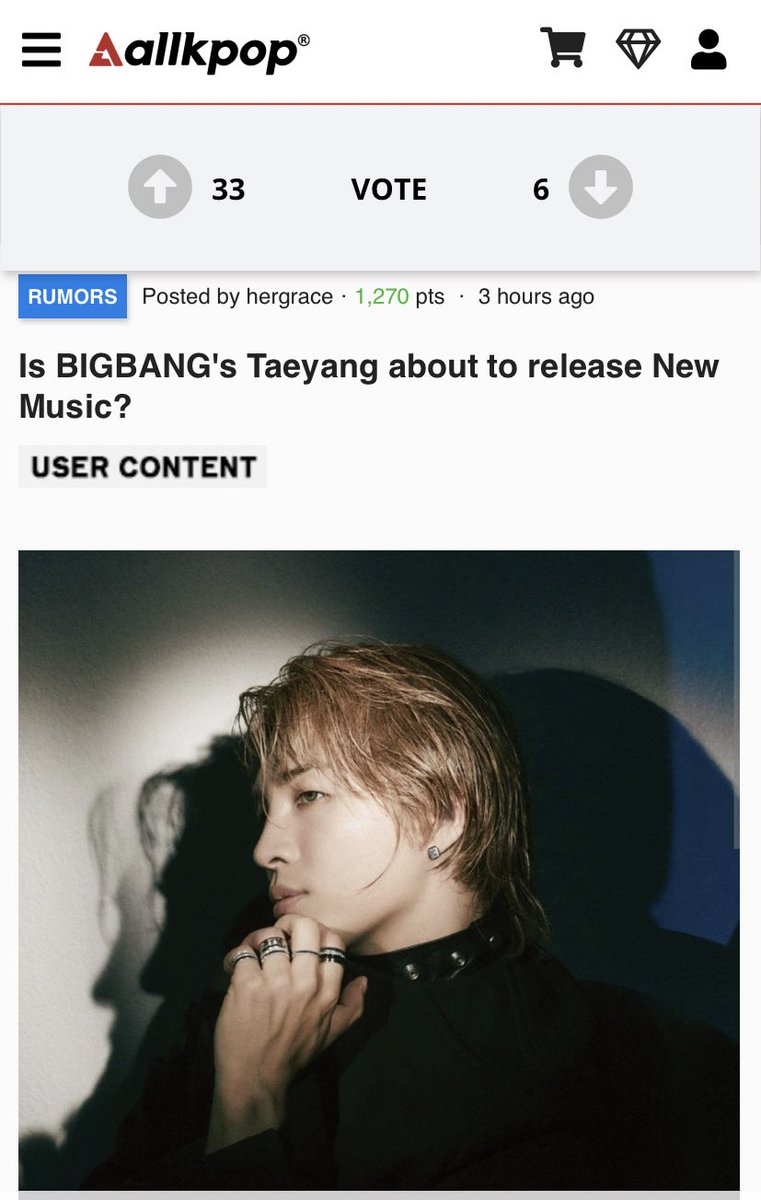Click the USER CONTENT badge
Screen dimensions: 761x1200
[x=143, y=467]
